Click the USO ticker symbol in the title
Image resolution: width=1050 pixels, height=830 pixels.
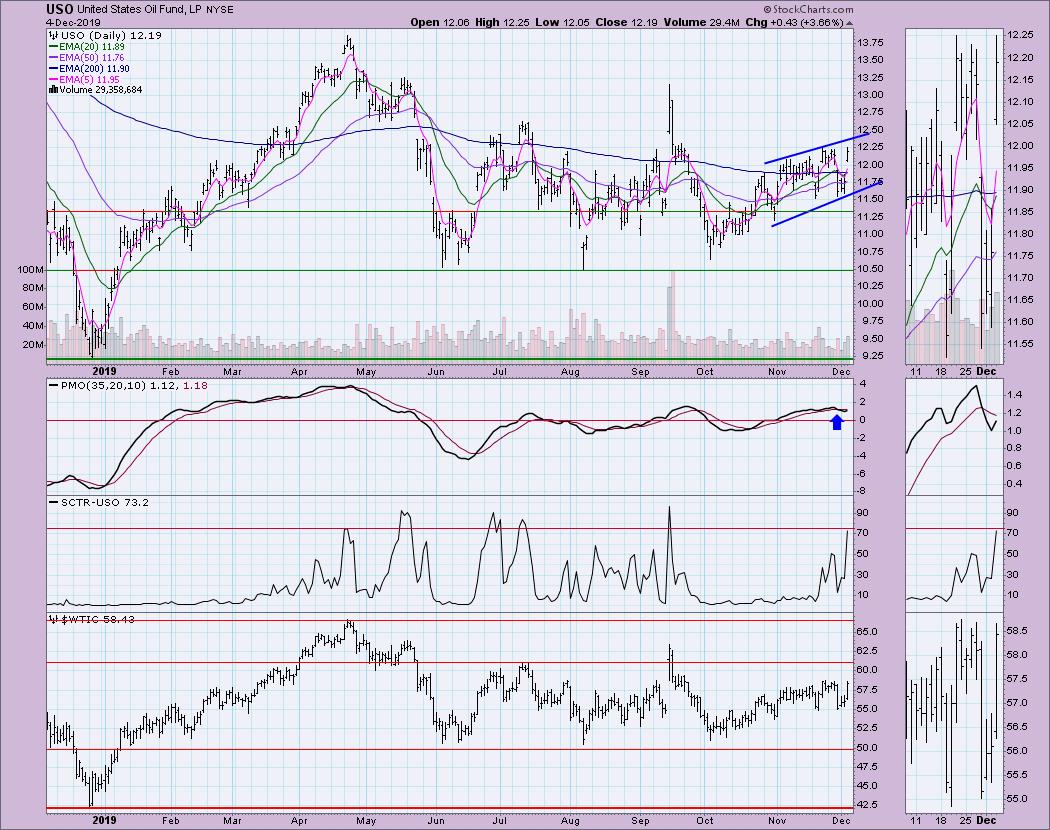point(60,9)
